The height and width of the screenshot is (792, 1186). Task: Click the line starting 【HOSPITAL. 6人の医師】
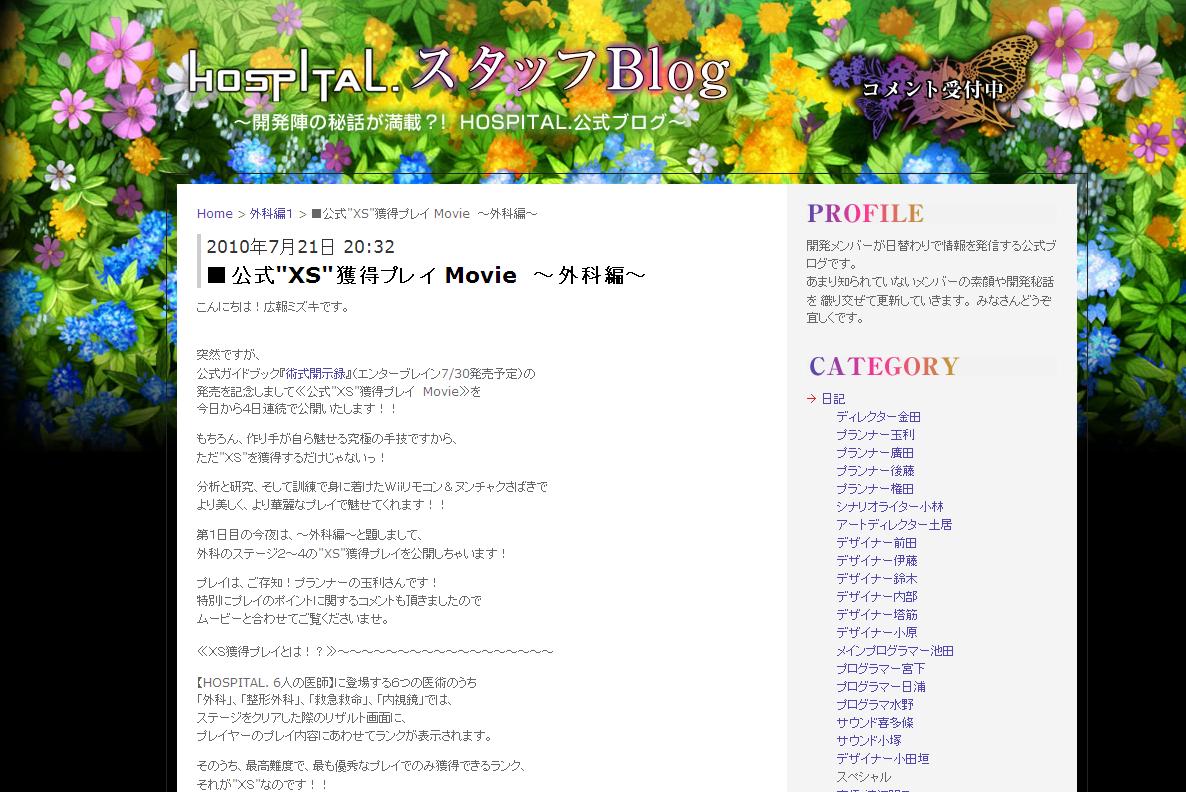click(x=337, y=682)
